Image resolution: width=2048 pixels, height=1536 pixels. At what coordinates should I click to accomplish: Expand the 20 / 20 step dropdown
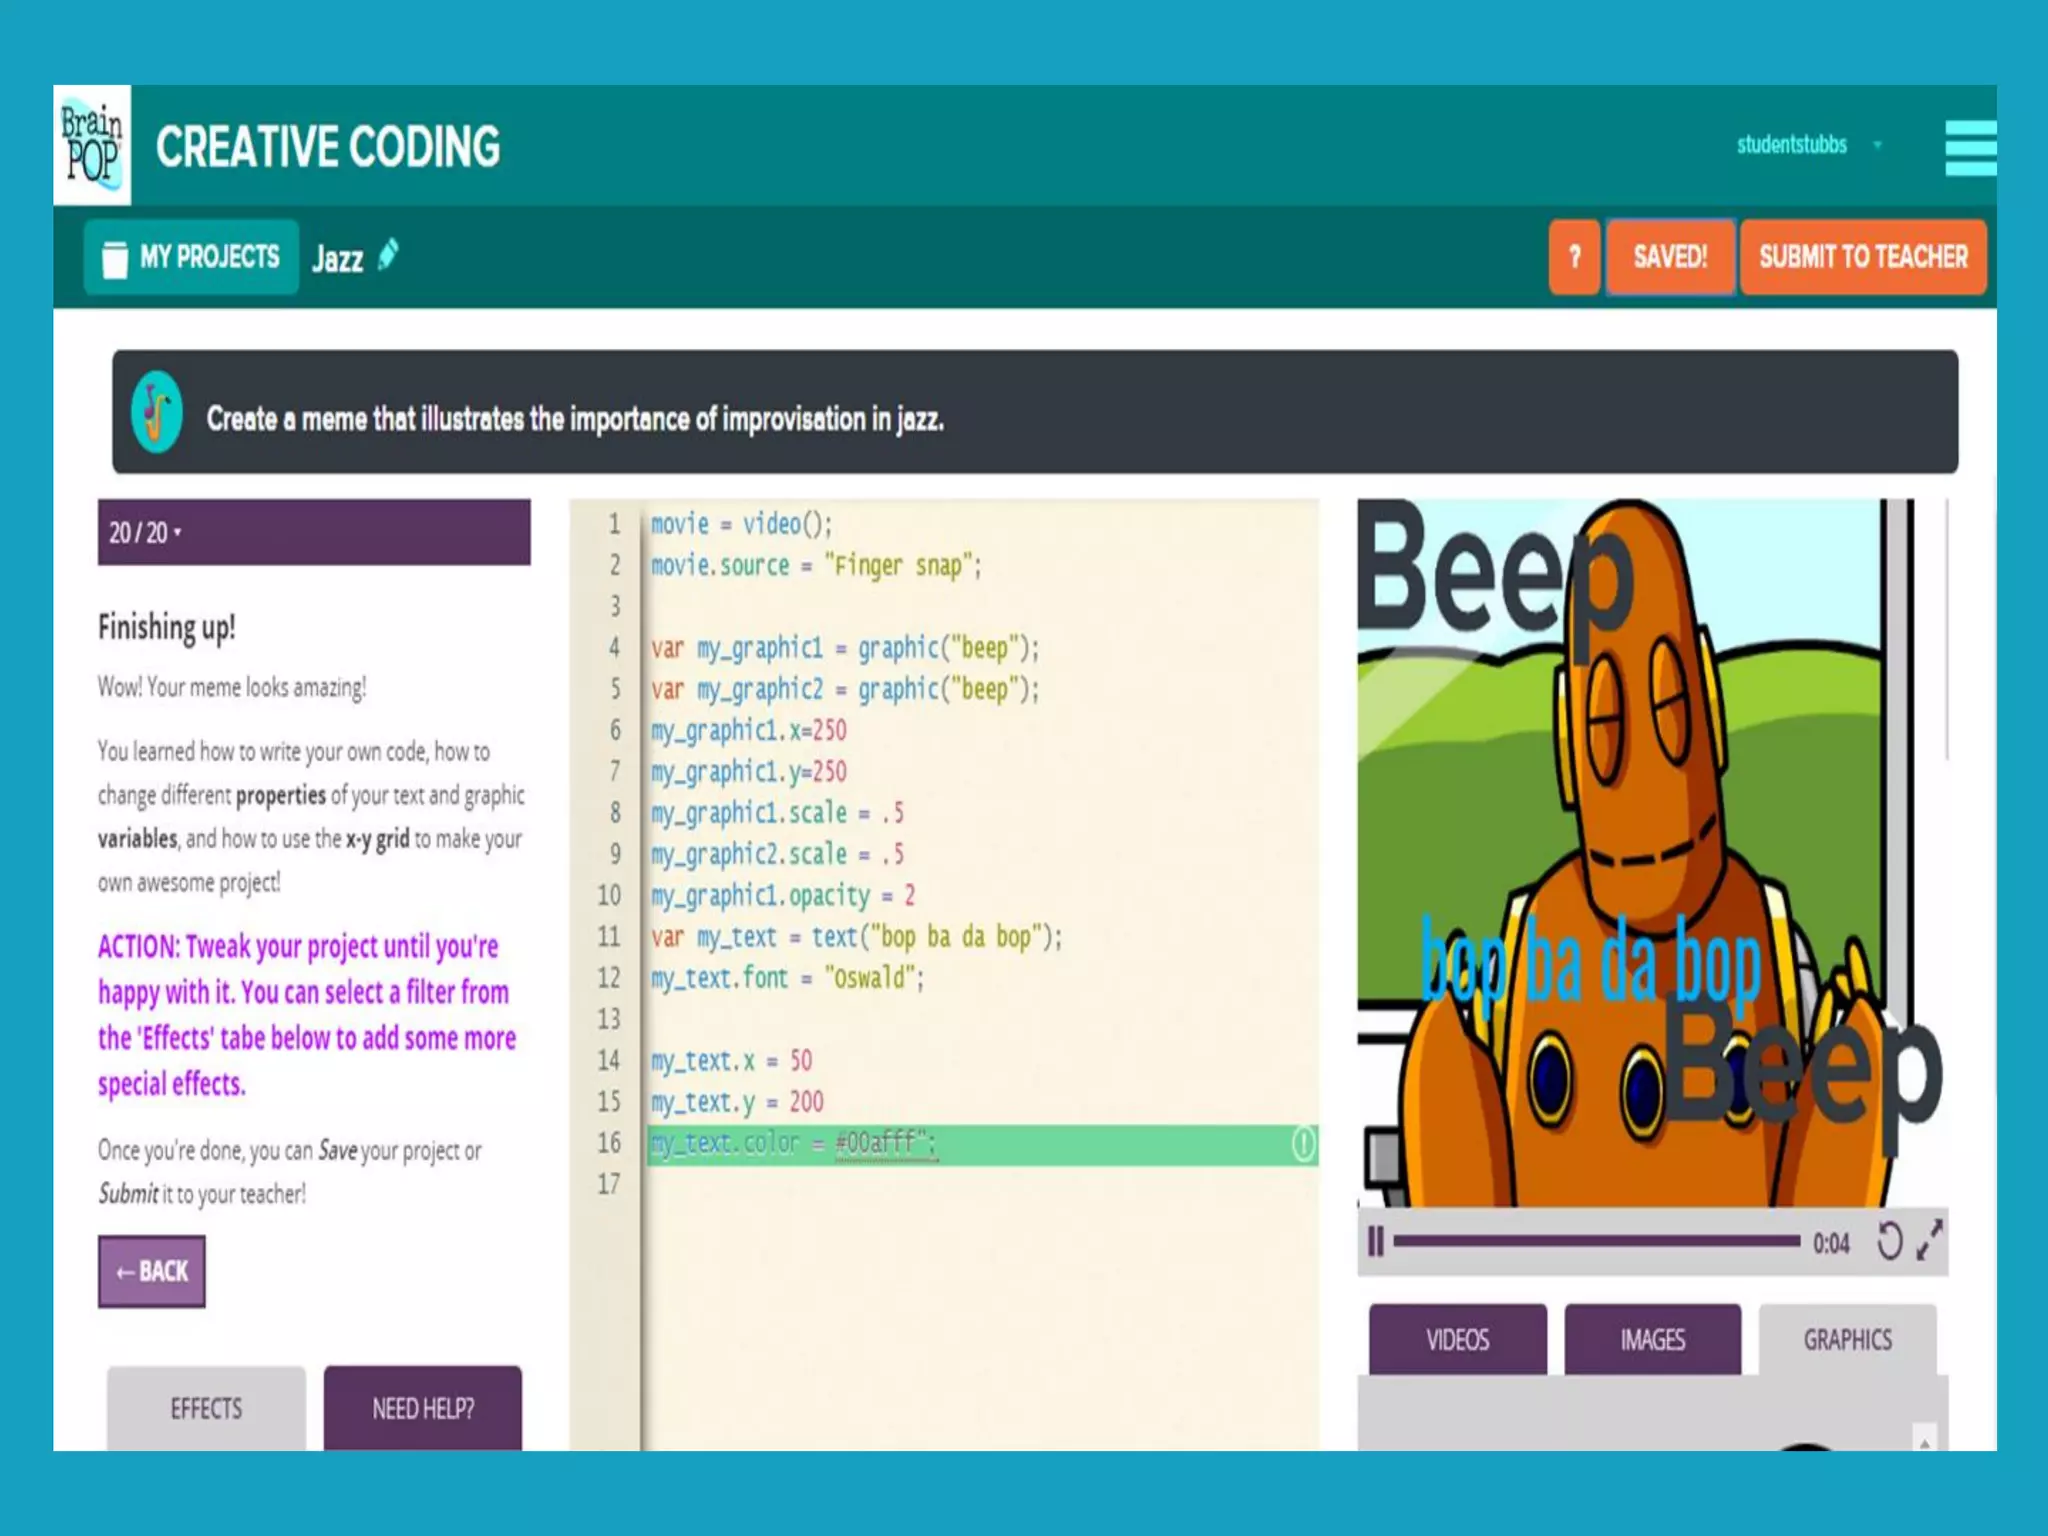click(145, 532)
